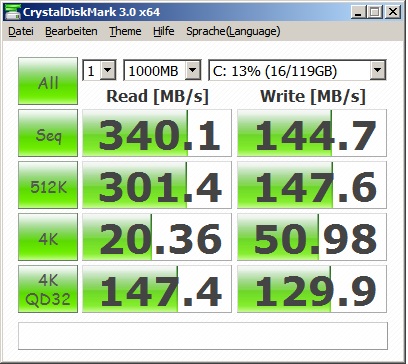Open the Datei menu
This screenshot has width=408, height=364.
(21, 31)
